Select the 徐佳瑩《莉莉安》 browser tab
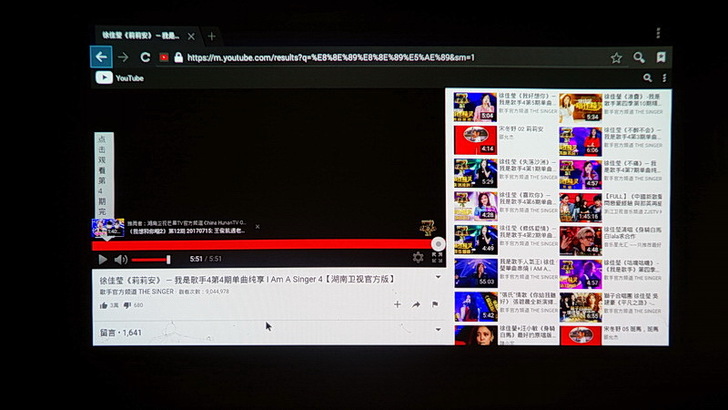The width and height of the screenshot is (728, 410). click(140, 36)
